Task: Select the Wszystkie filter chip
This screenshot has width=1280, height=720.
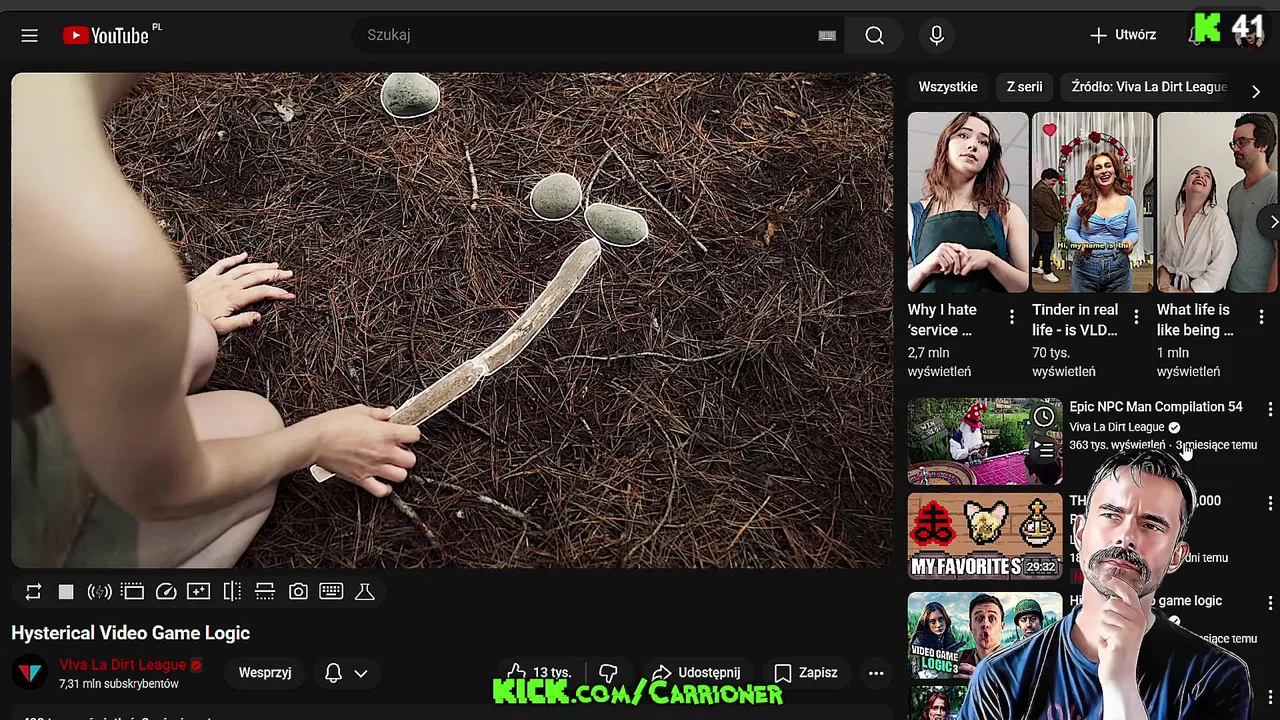Action: click(x=948, y=87)
